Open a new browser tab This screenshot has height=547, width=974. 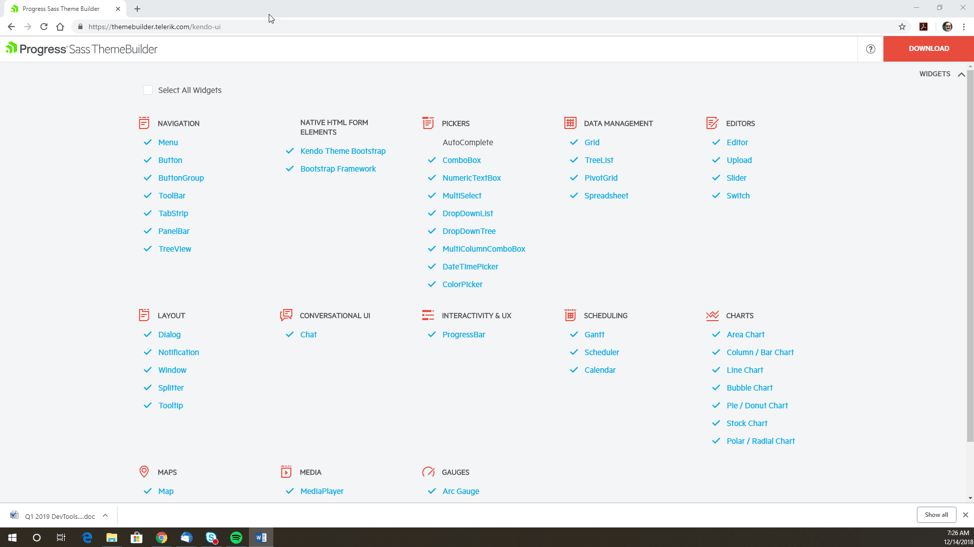click(137, 9)
